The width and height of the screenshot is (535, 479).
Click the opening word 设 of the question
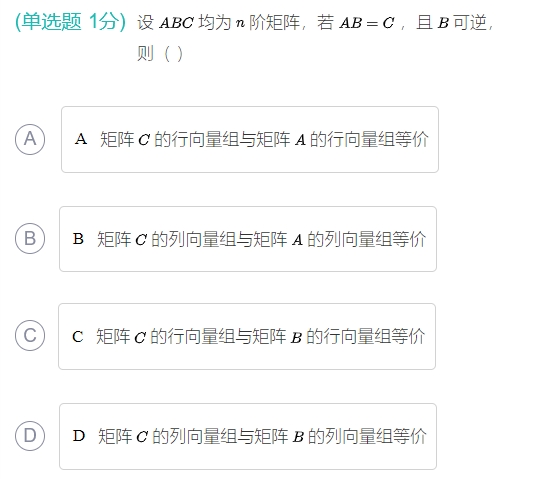[145, 23]
